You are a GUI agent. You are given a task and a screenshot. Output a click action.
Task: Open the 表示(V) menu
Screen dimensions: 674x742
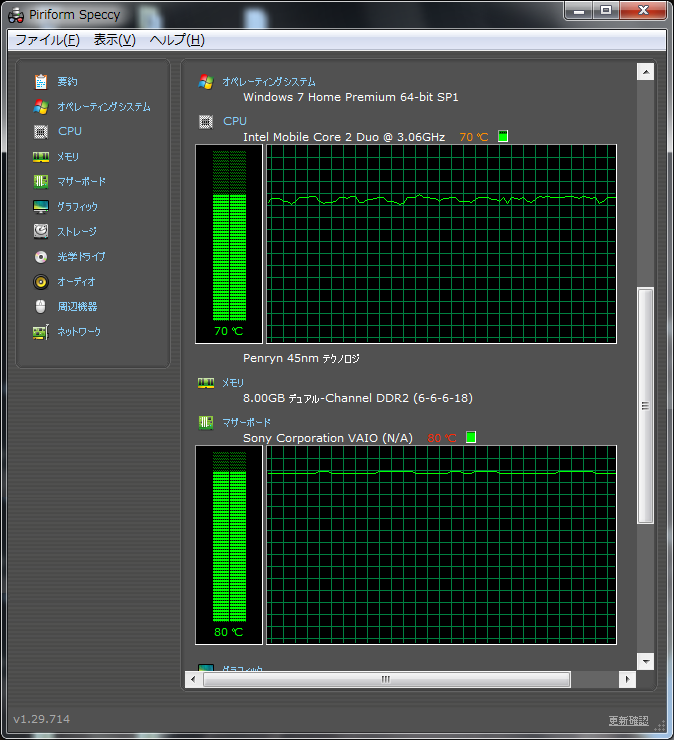click(115, 40)
